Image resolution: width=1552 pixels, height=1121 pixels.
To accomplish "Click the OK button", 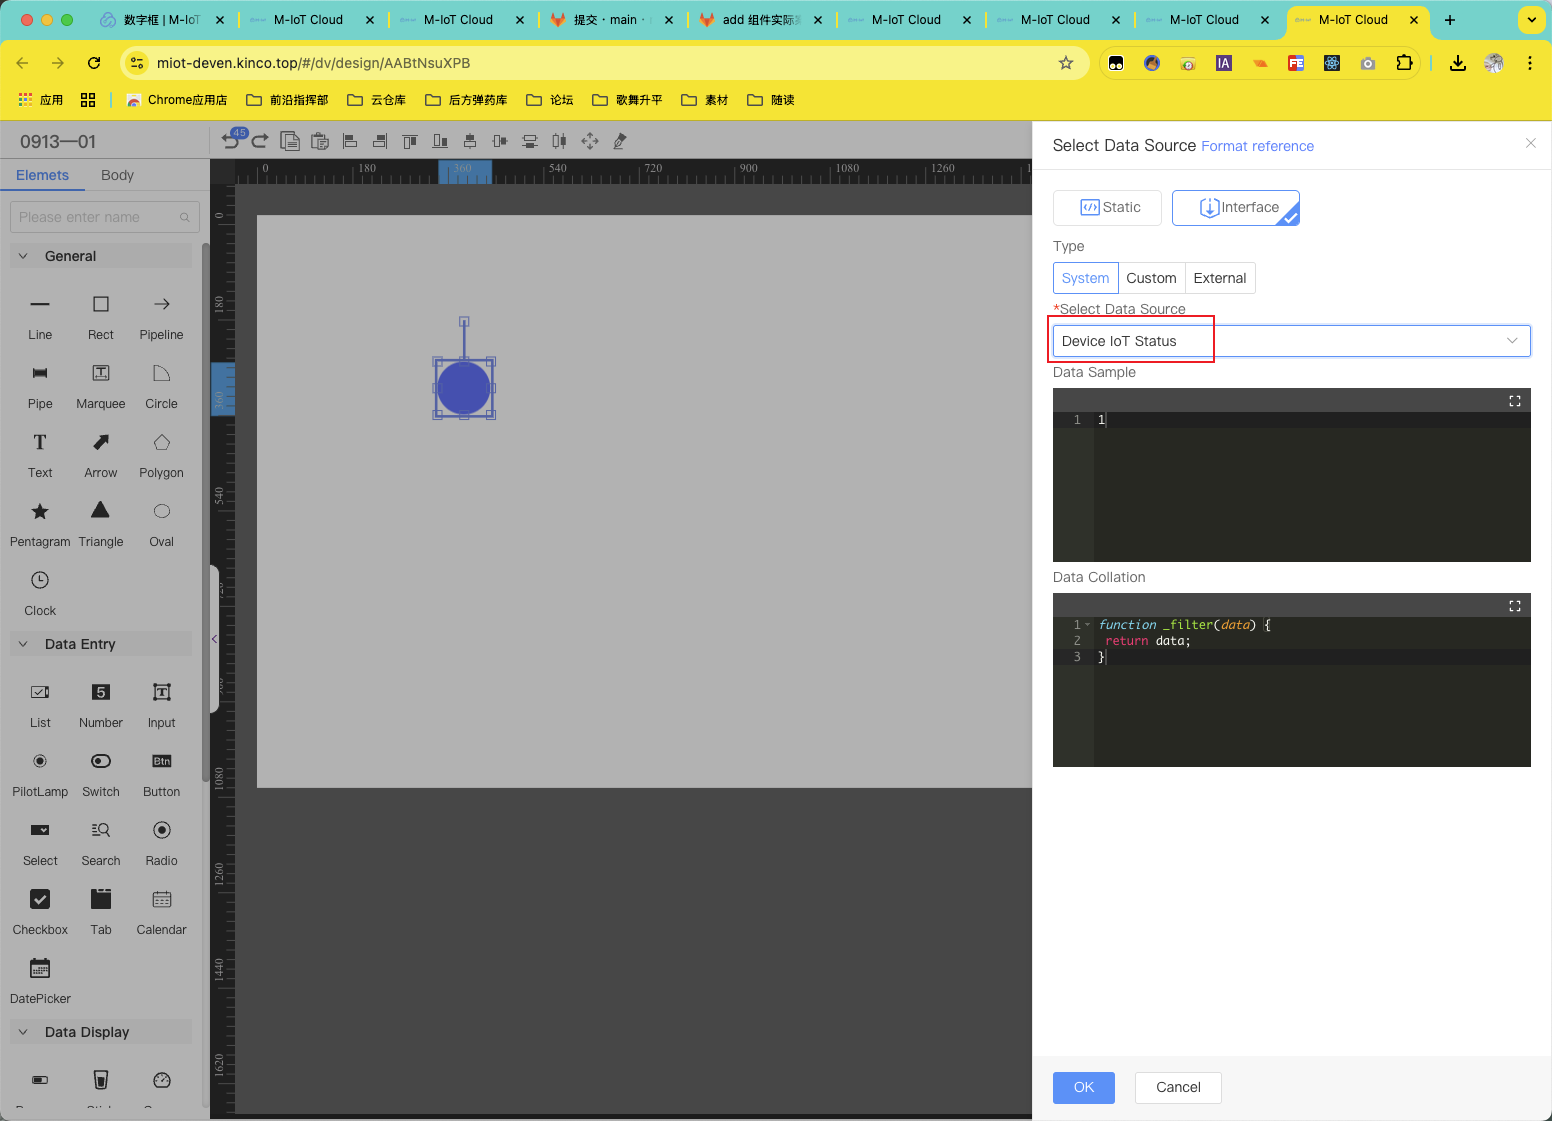I will pos(1083,1087).
